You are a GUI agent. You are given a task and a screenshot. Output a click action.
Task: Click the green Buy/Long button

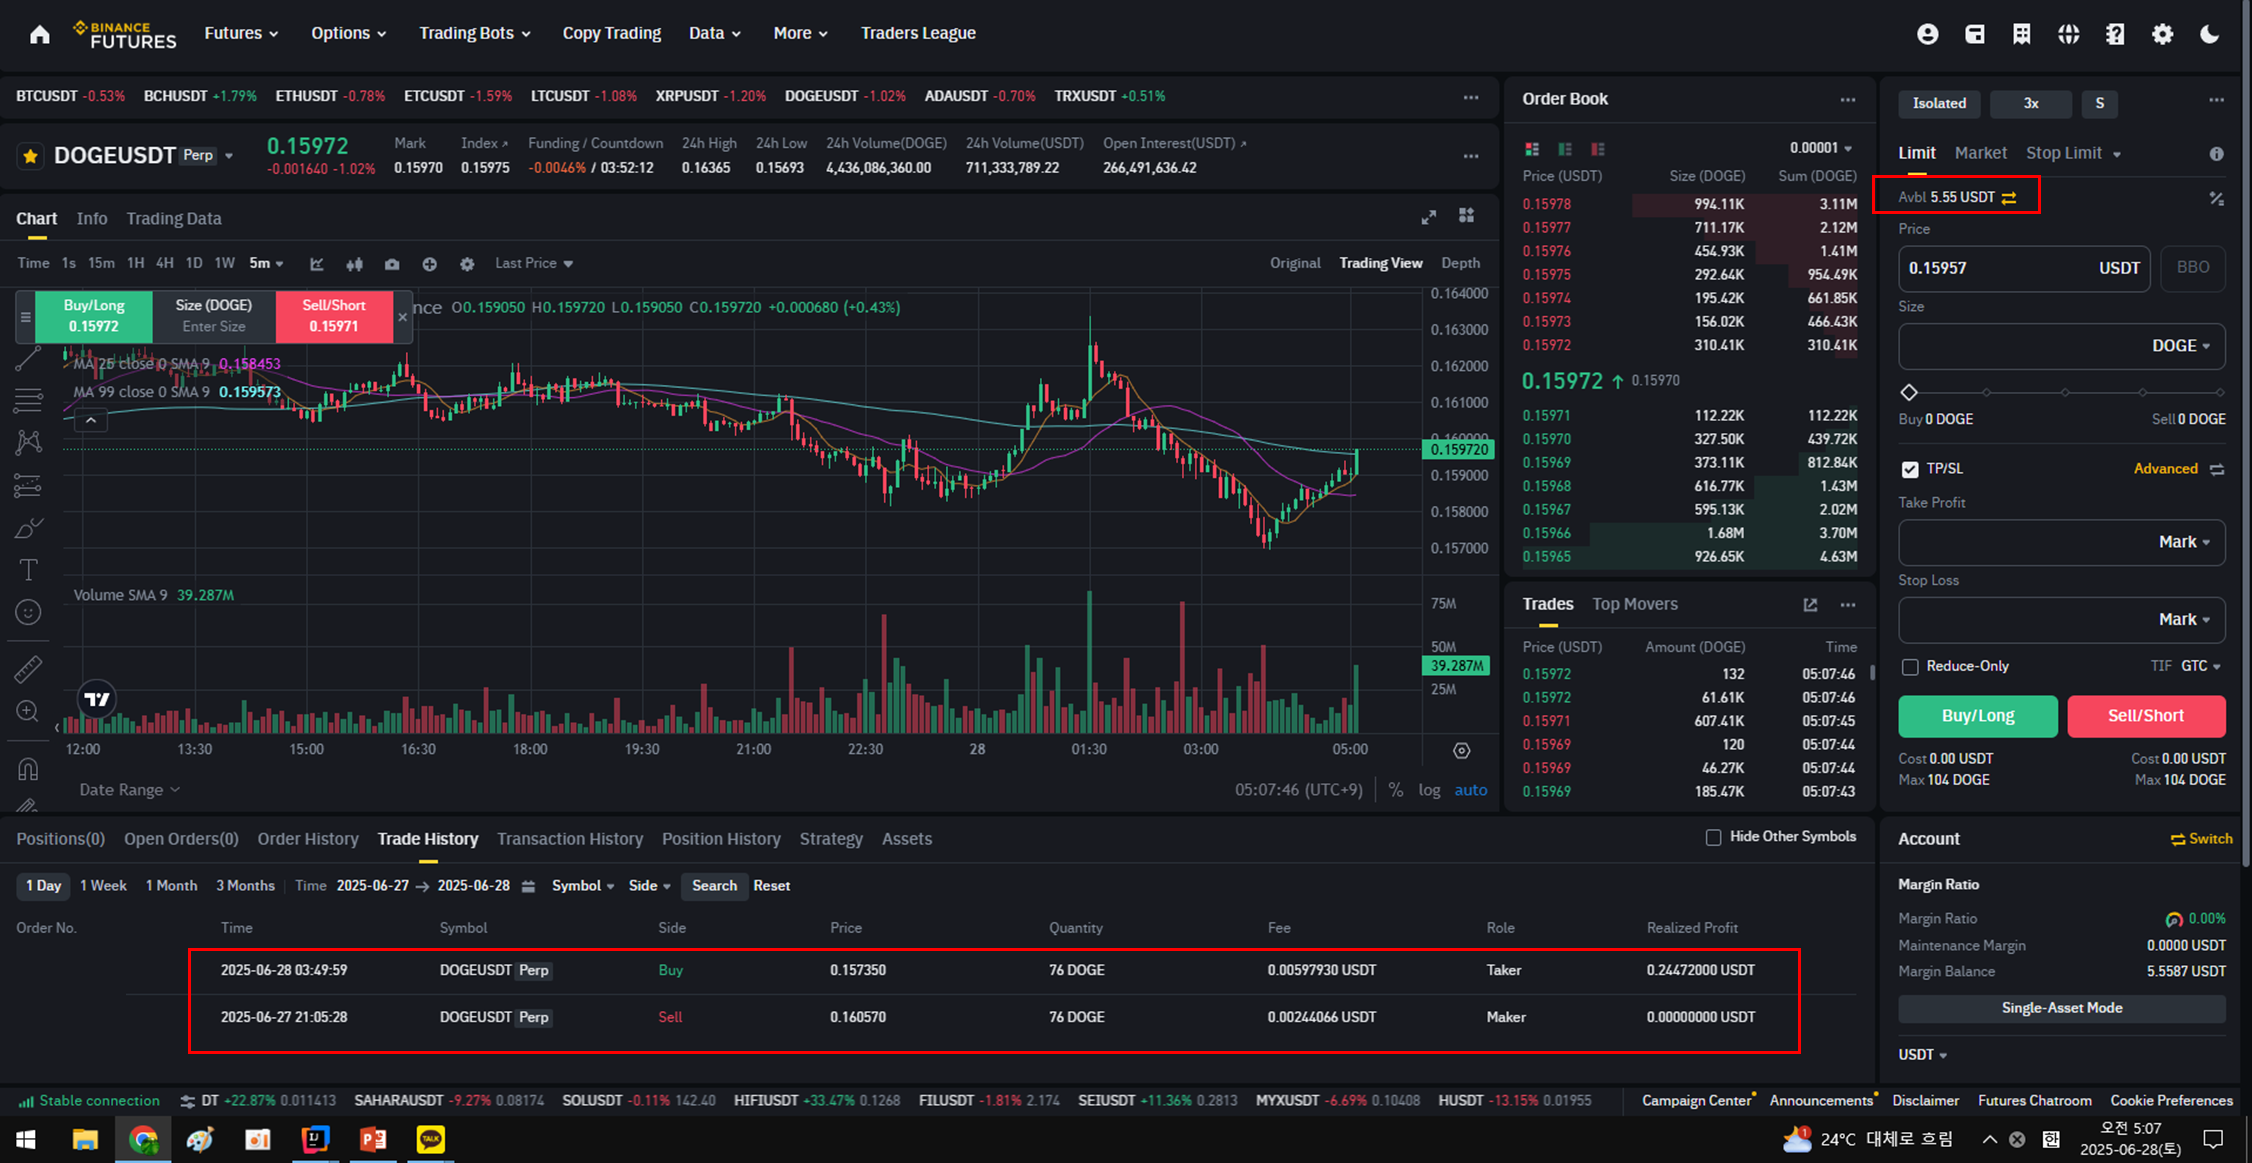click(1977, 716)
